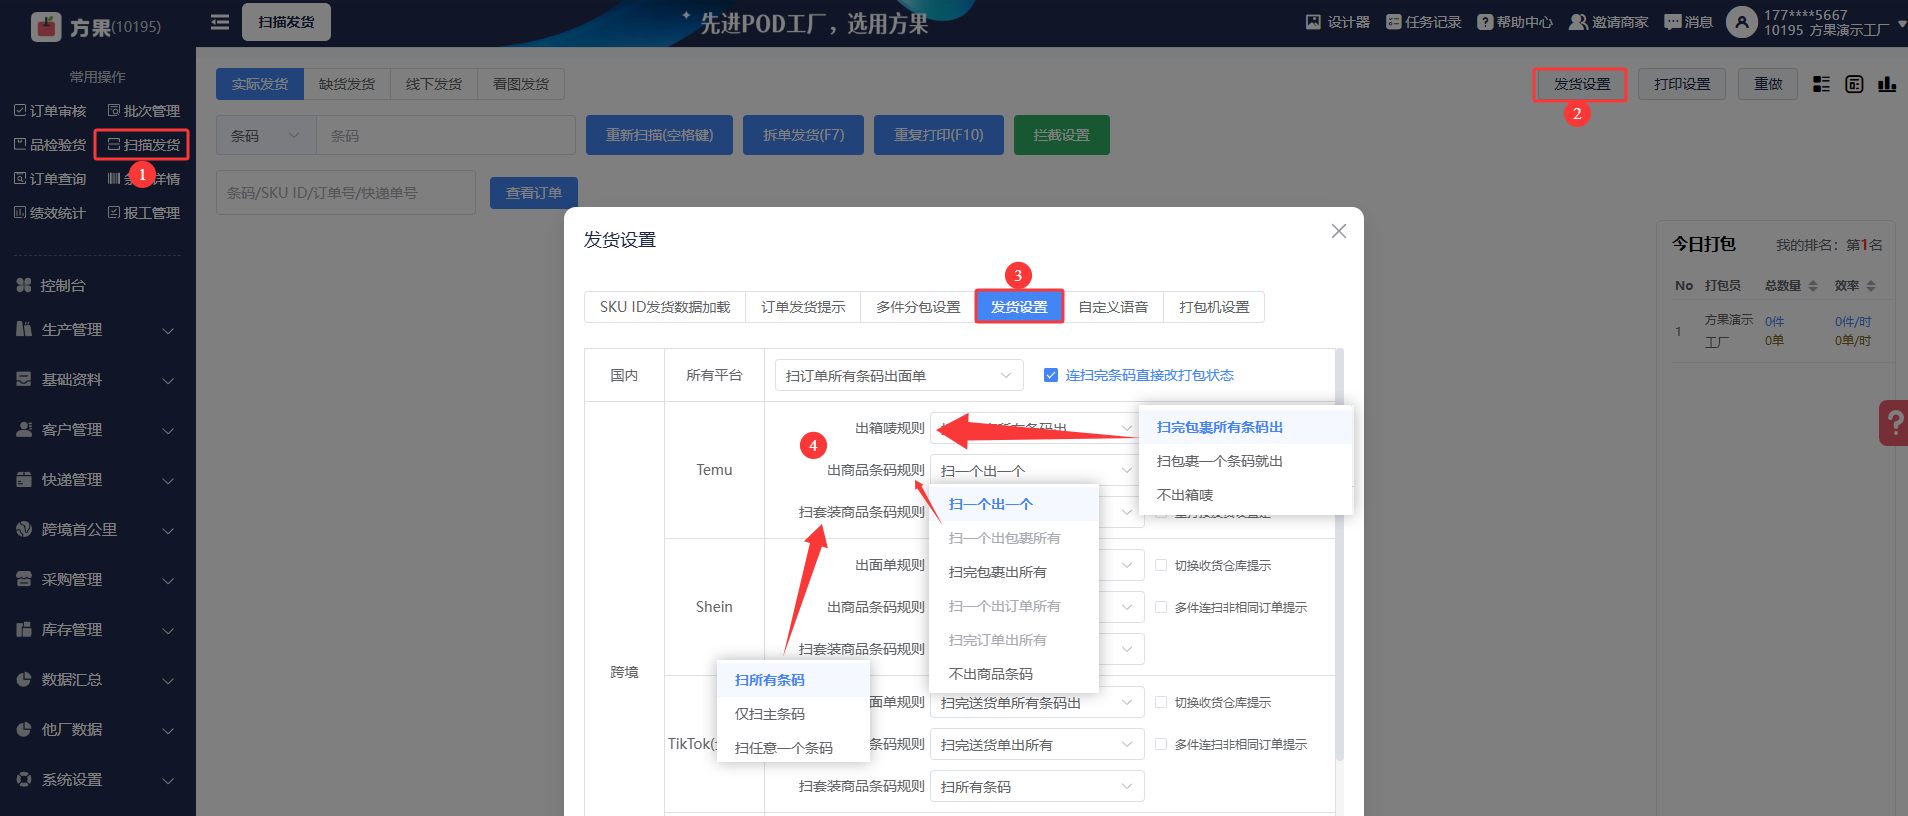This screenshot has width=1908, height=816.
Task: Switch to the 多件分包设置 tab
Action: point(917,307)
